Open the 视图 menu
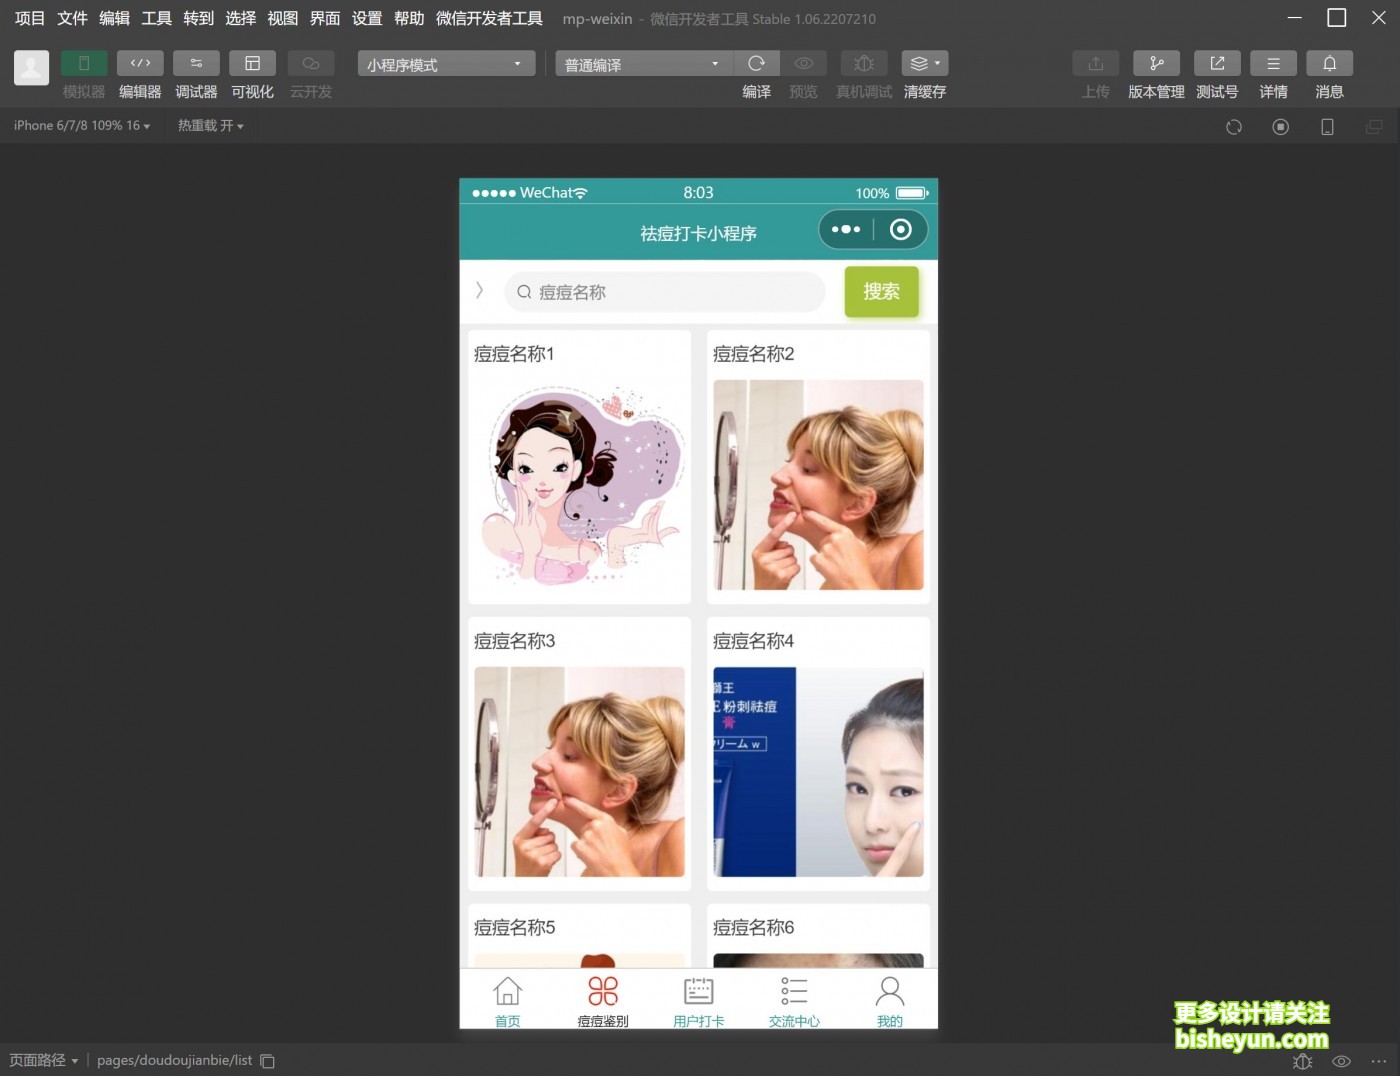The image size is (1400, 1076). coord(282,18)
